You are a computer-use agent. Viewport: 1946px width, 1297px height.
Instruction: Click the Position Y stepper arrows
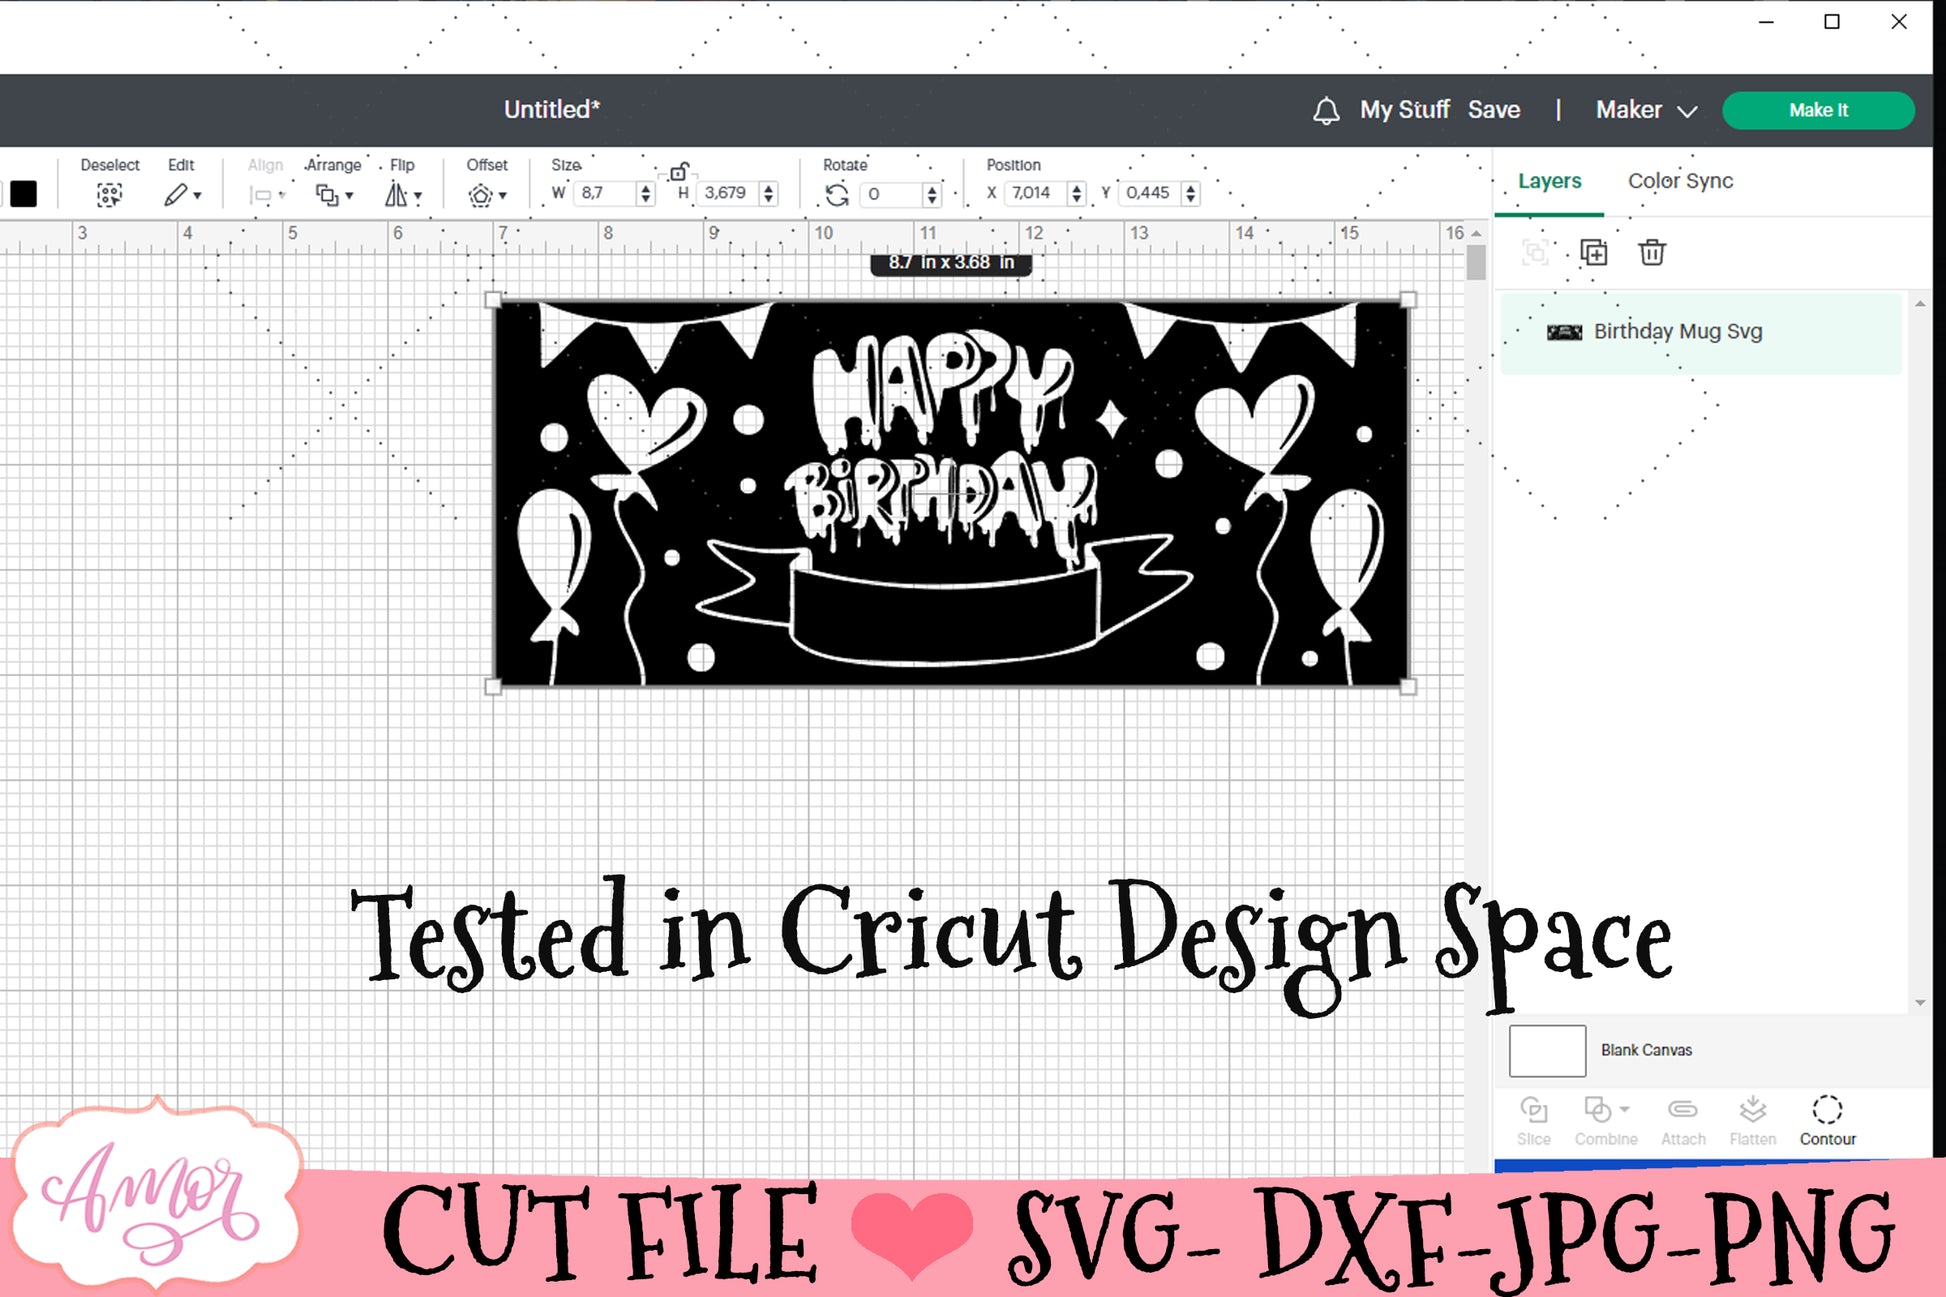pyautogui.click(x=1191, y=193)
